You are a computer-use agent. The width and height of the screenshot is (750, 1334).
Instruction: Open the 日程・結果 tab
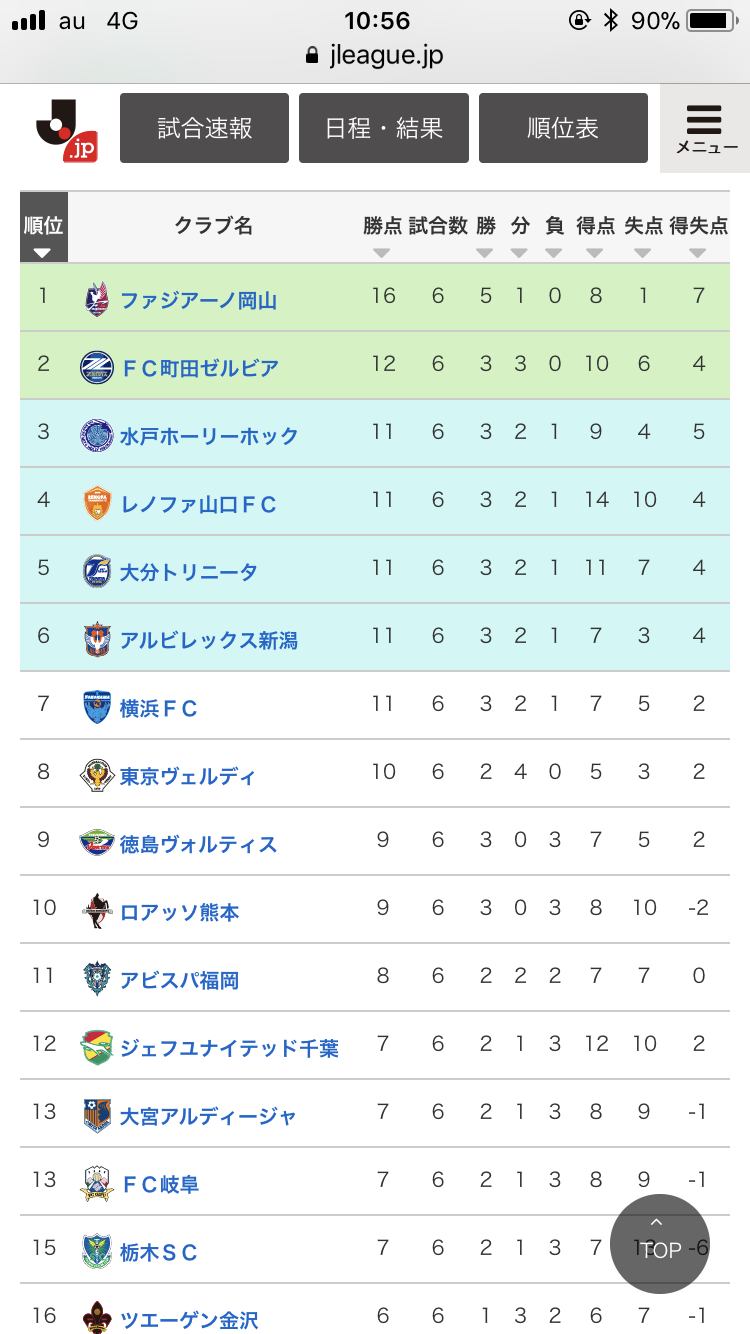[384, 128]
